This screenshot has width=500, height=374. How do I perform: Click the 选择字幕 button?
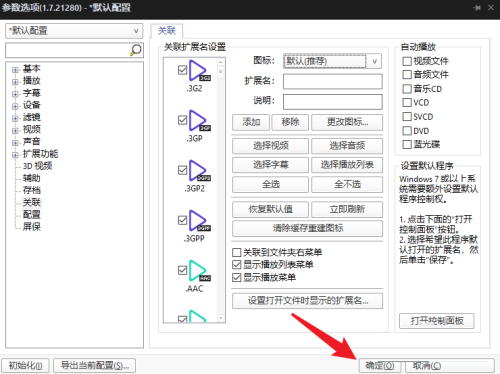pyautogui.click(x=270, y=165)
